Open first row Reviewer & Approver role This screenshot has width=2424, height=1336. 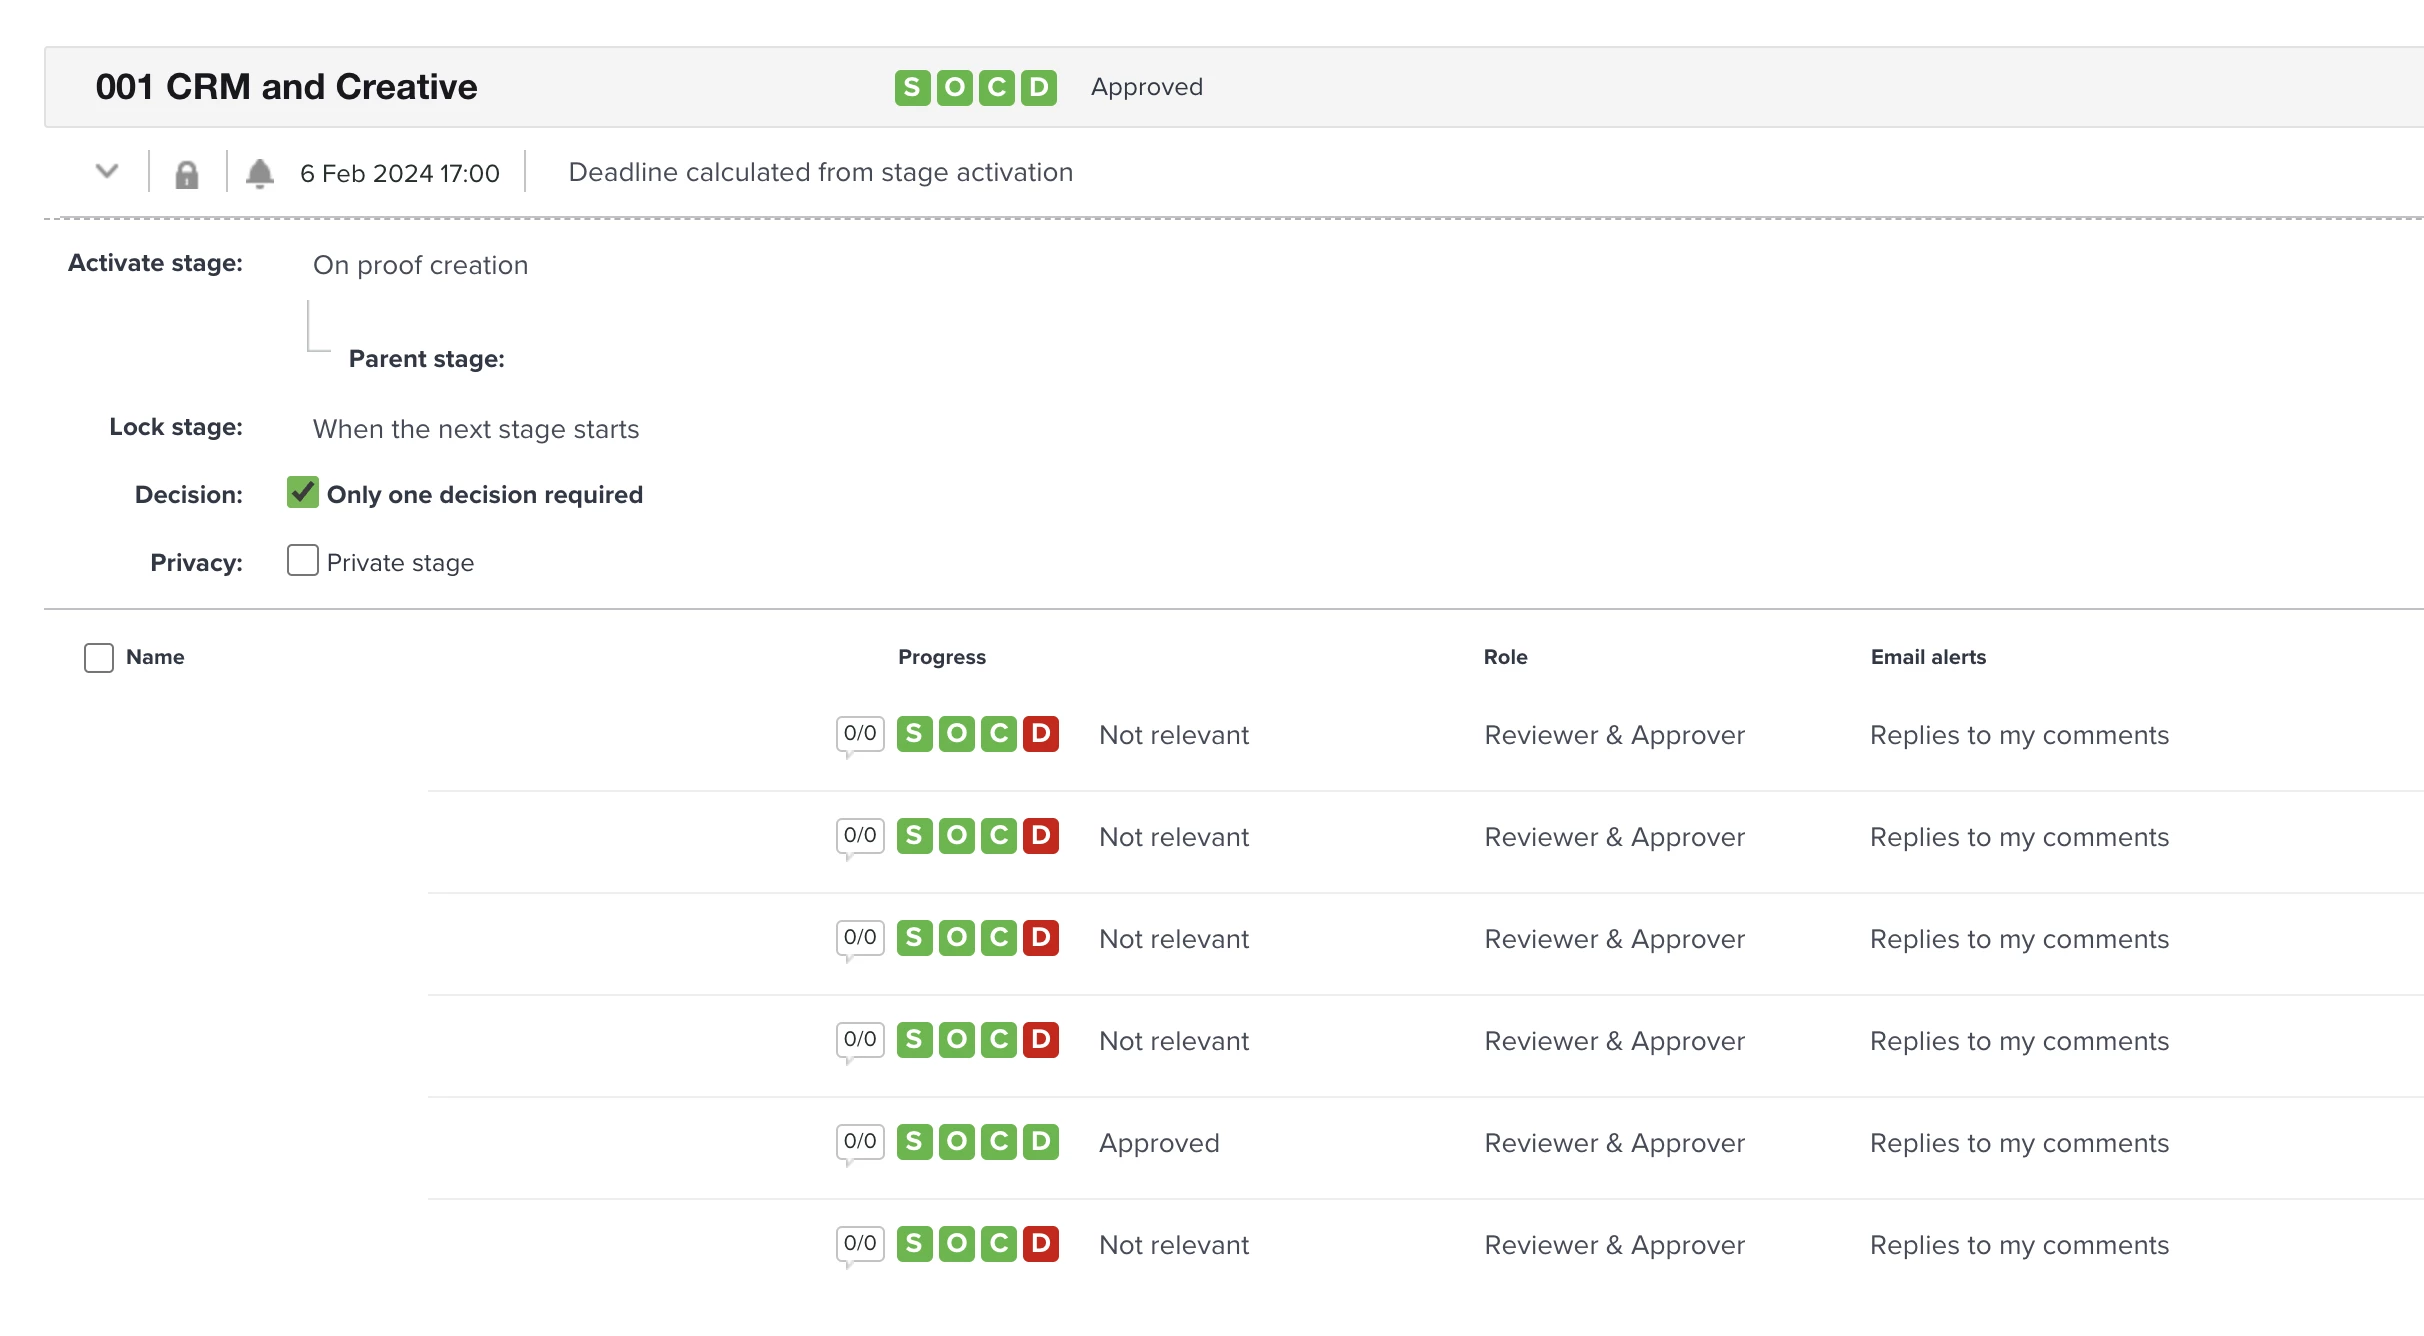pos(1614,735)
